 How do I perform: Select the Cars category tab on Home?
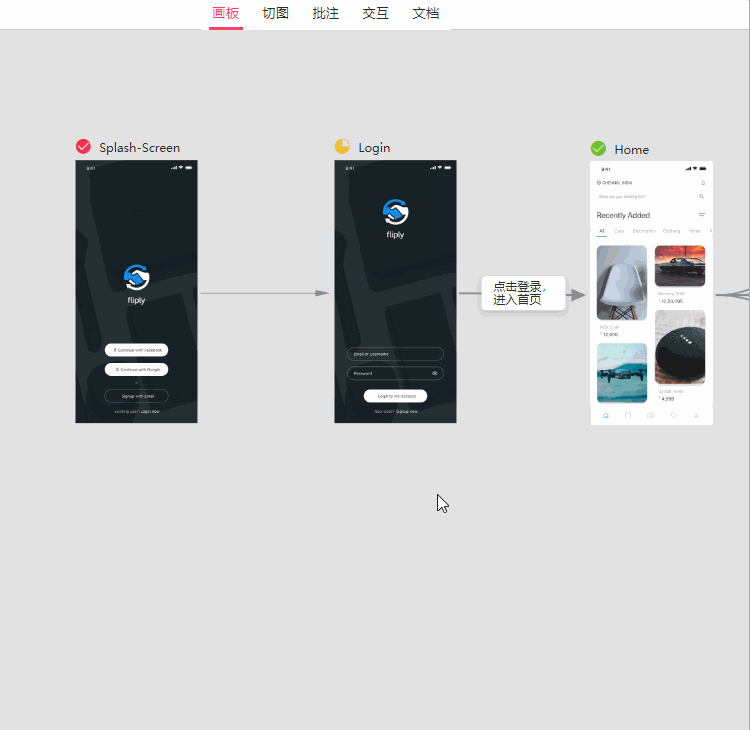coord(619,231)
